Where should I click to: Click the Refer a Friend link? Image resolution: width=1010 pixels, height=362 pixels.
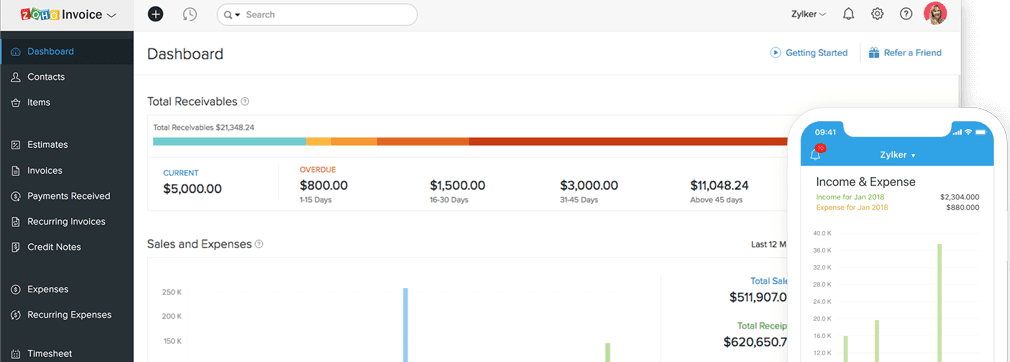pyautogui.click(x=905, y=53)
